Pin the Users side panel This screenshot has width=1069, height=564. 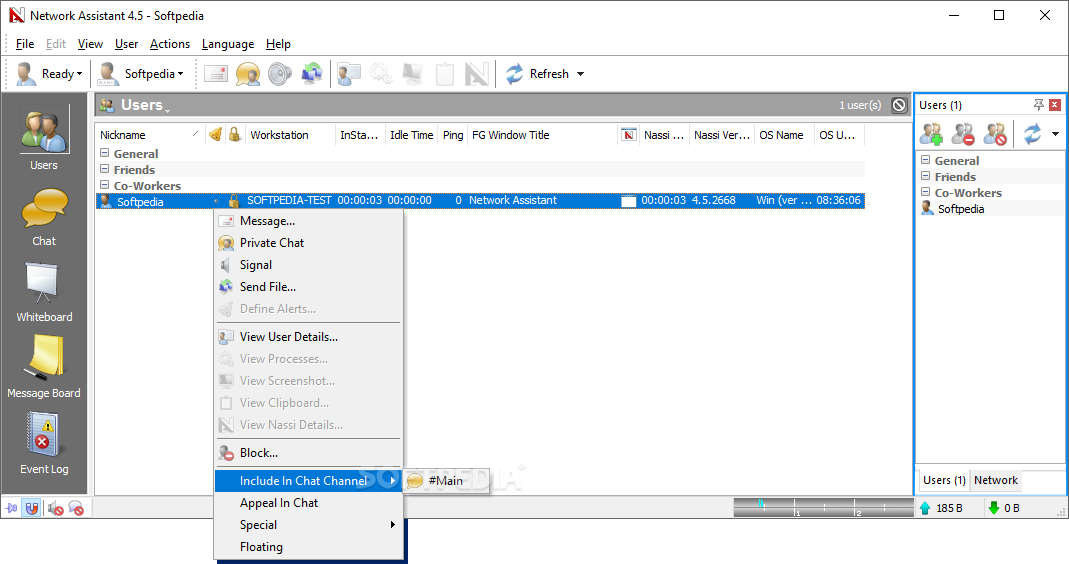pyautogui.click(x=1038, y=104)
